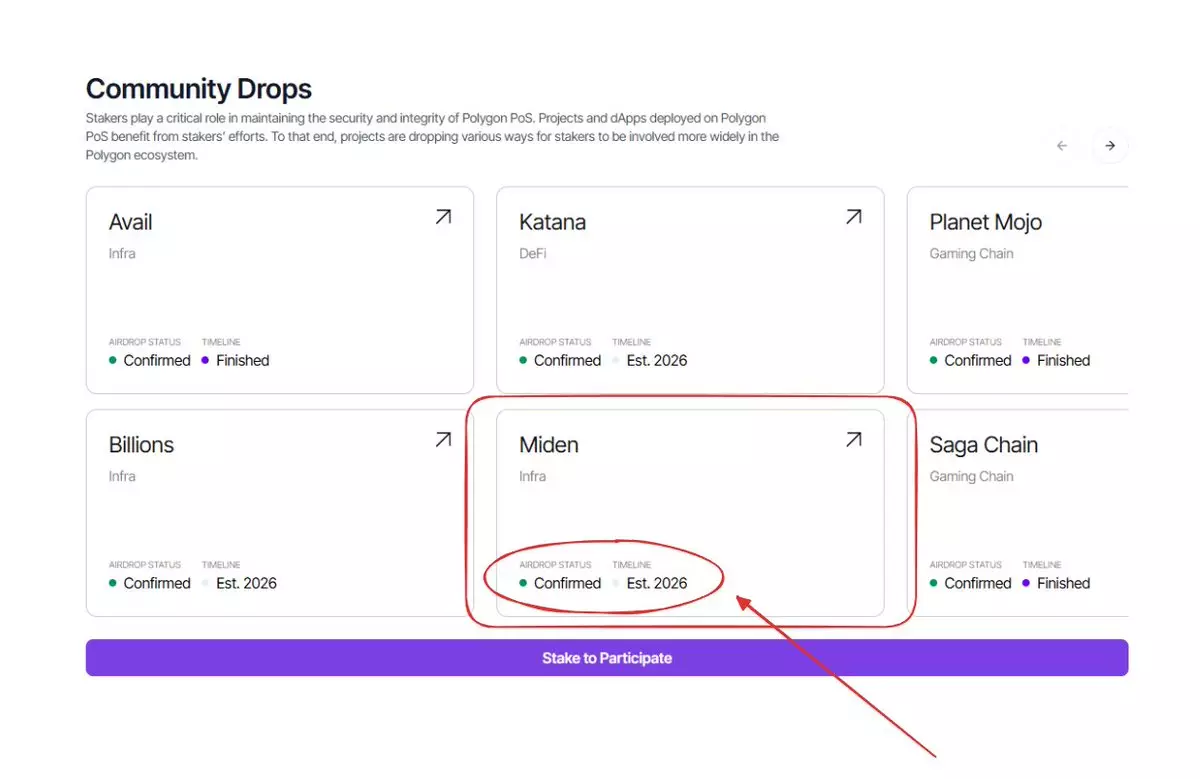Click Miden's Confirmed airdrop status text
The height and width of the screenshot is (779, 1200).
pyautogui.click(x=567, y=584)
